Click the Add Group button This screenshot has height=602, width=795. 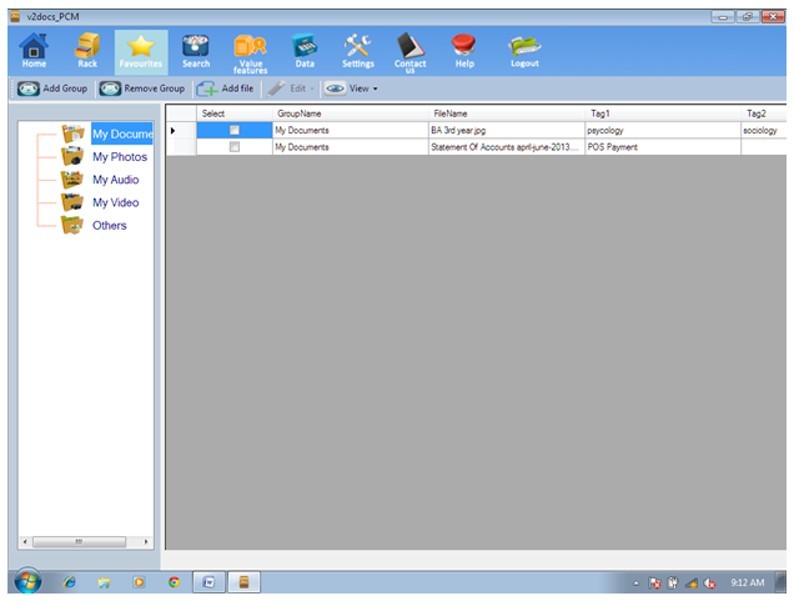(x=53, y=89)
